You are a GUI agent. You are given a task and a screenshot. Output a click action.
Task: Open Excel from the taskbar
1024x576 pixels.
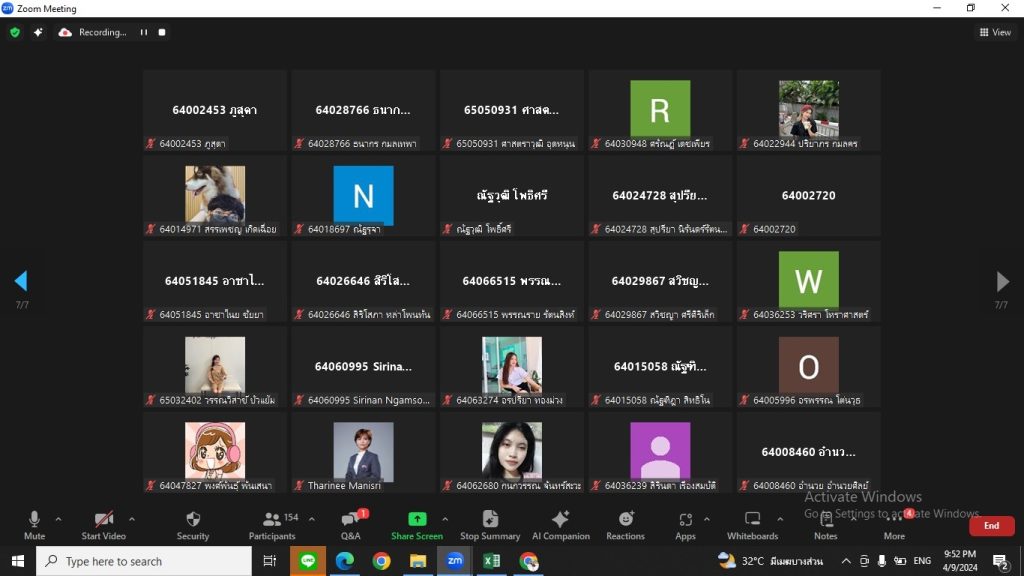(492, 561)
